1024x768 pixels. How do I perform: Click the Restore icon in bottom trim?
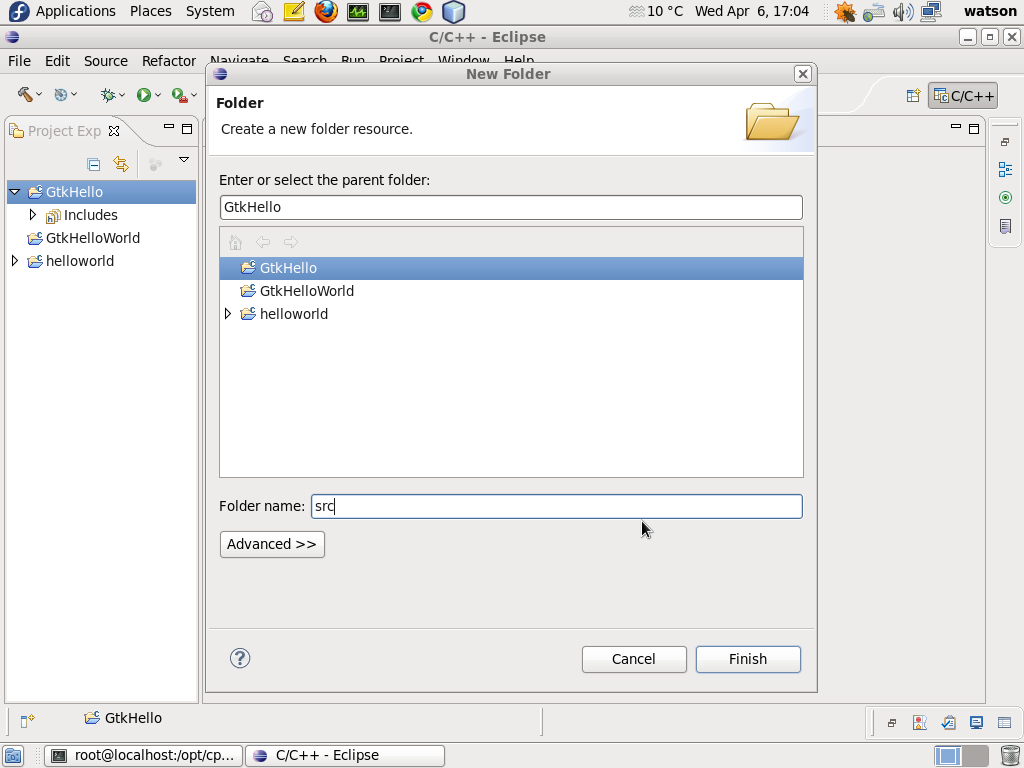tap(891, 723)
